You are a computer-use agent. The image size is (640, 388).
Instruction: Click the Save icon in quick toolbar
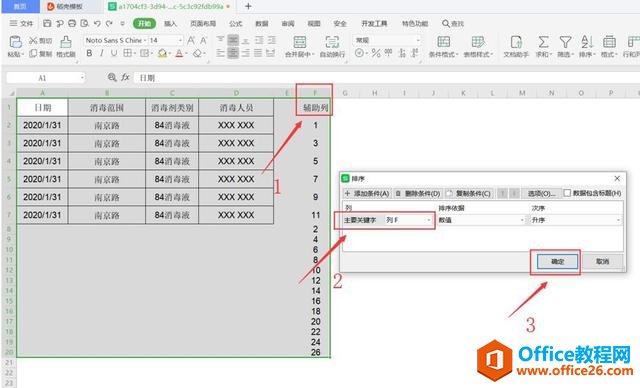47,23
